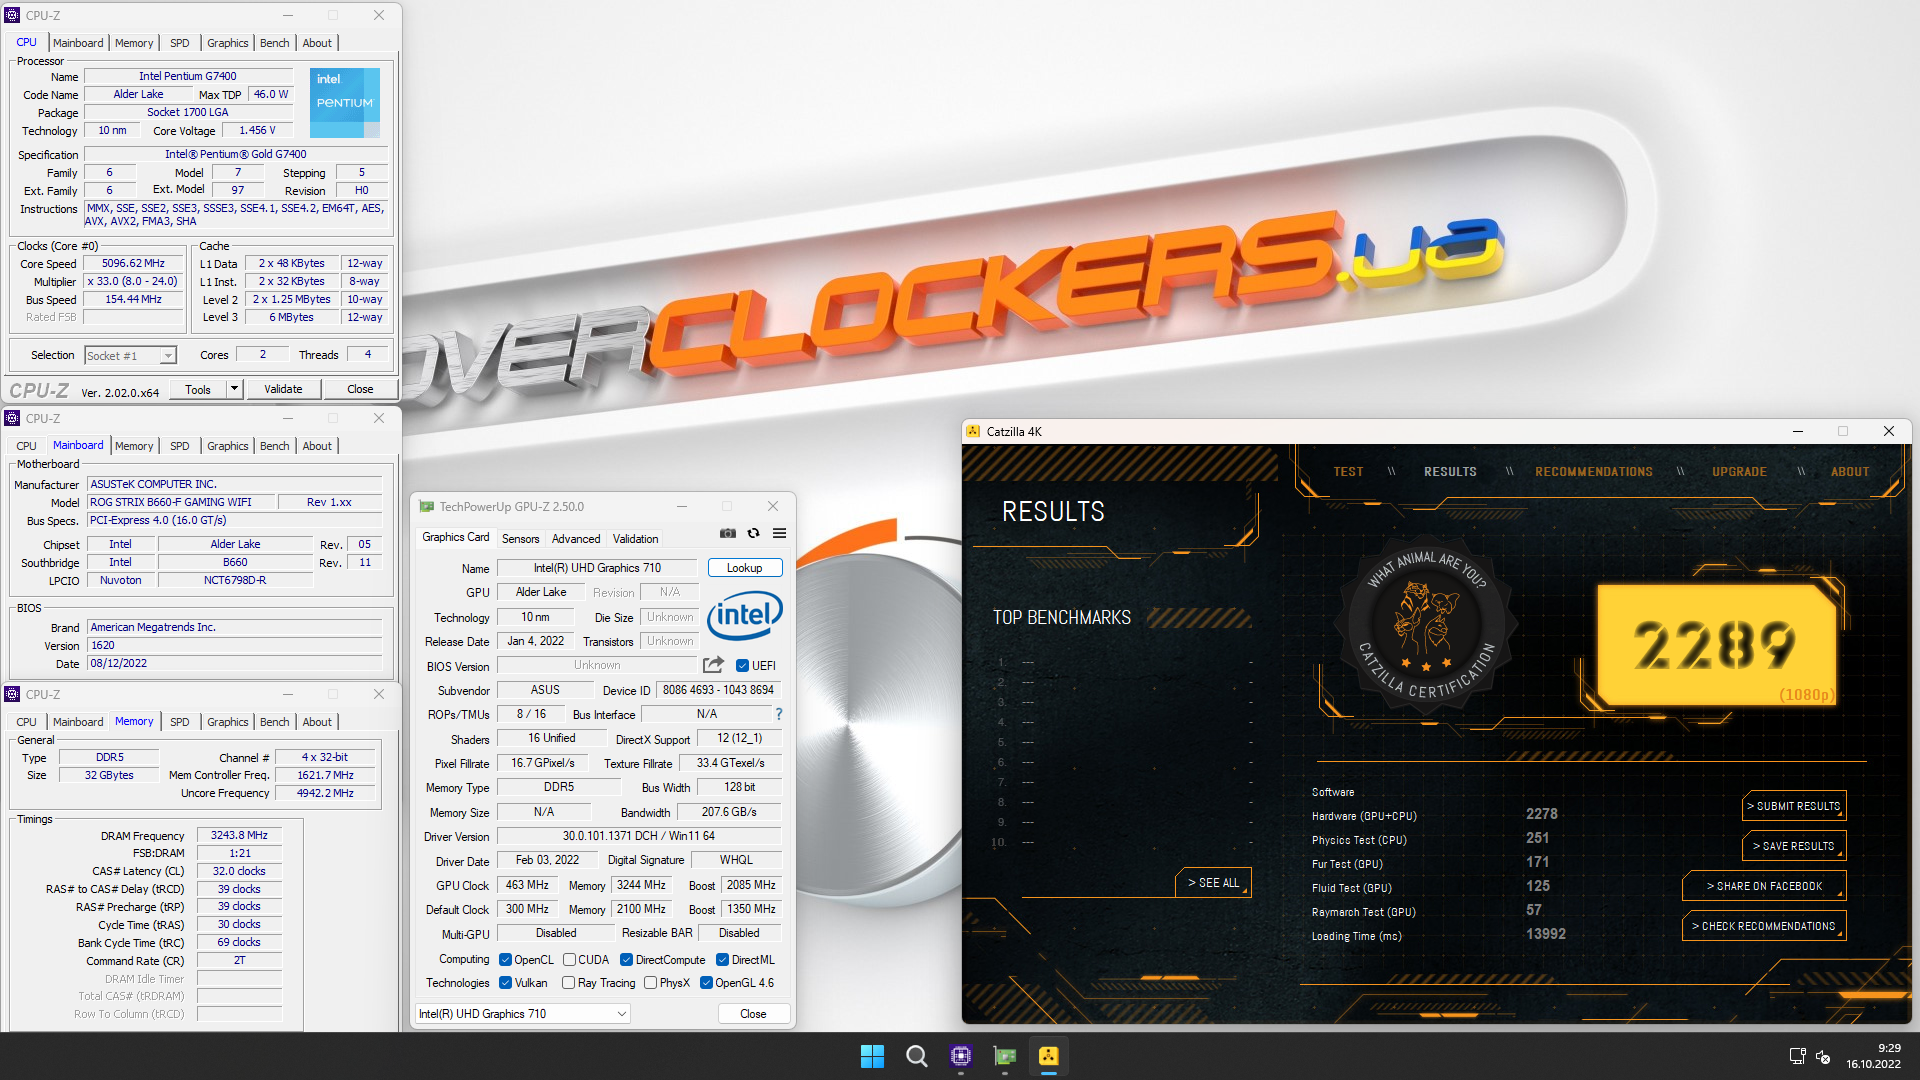This screenshot has height=1080, width=1920.
Task: Click the BIOS export share icon in GPU-Z
Action: coord(713,665)
